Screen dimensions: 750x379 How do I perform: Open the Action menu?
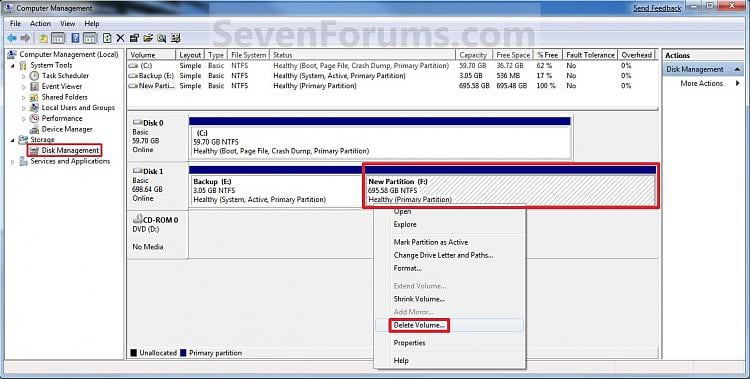[40, 23]
